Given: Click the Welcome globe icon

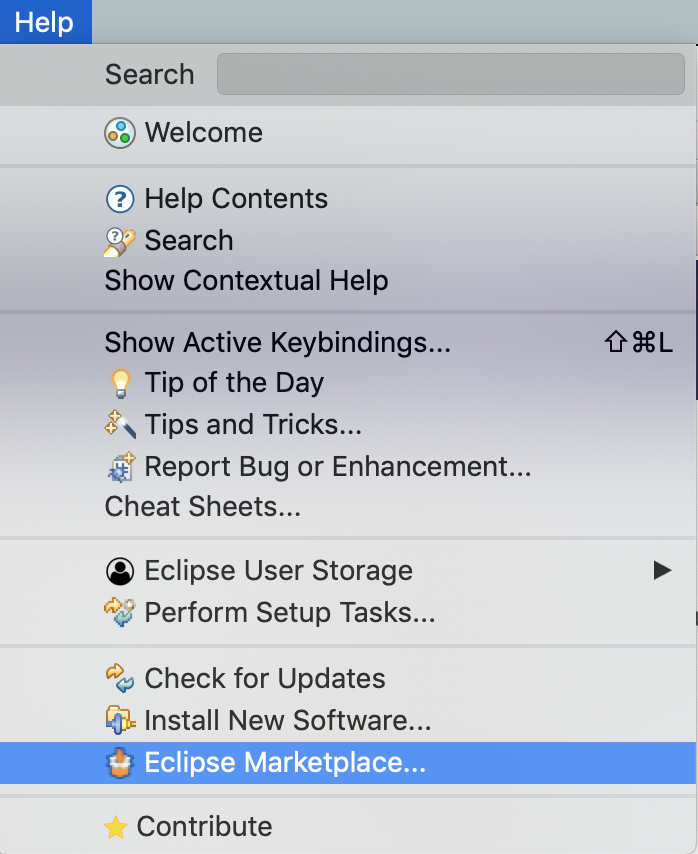Looking at the screenshot, I should click(120, 133).
